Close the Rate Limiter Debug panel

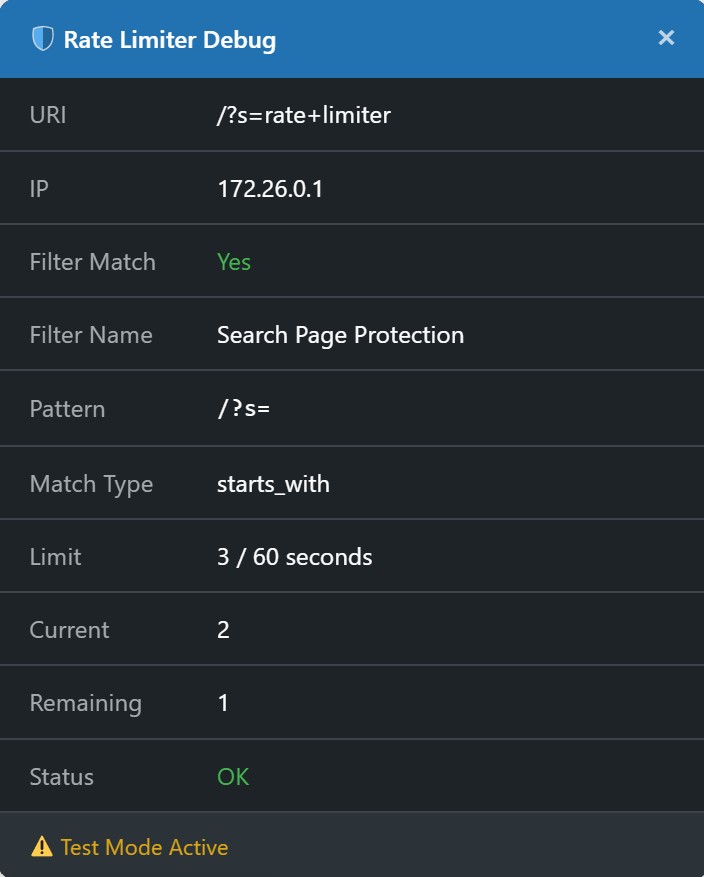point(665,38)
